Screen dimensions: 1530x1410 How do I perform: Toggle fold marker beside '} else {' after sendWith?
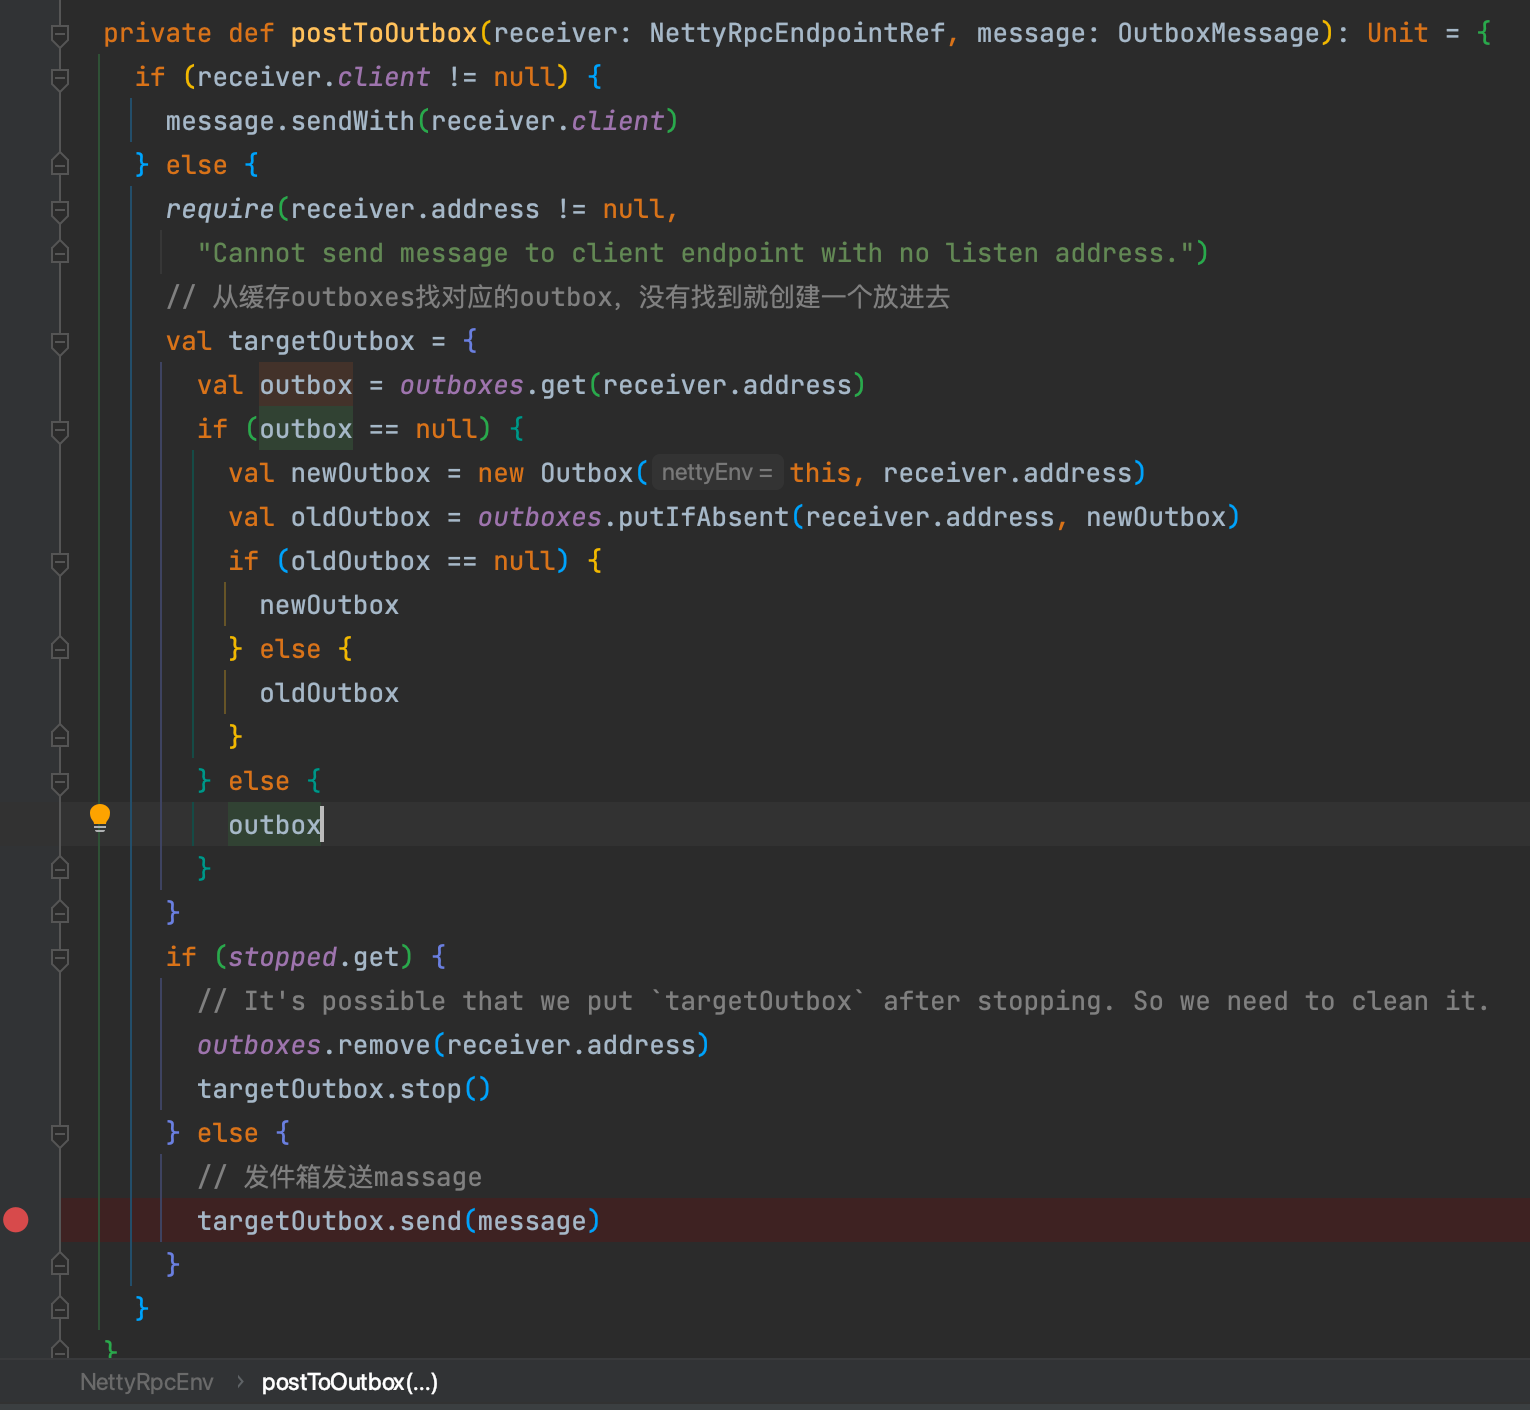(x=60, y=165)
